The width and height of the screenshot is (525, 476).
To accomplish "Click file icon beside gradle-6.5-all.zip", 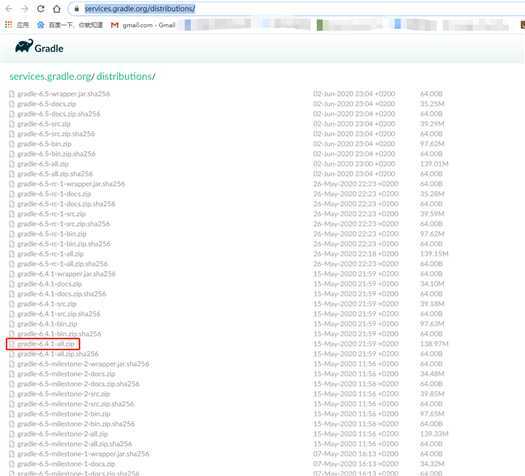I will 12,164.
